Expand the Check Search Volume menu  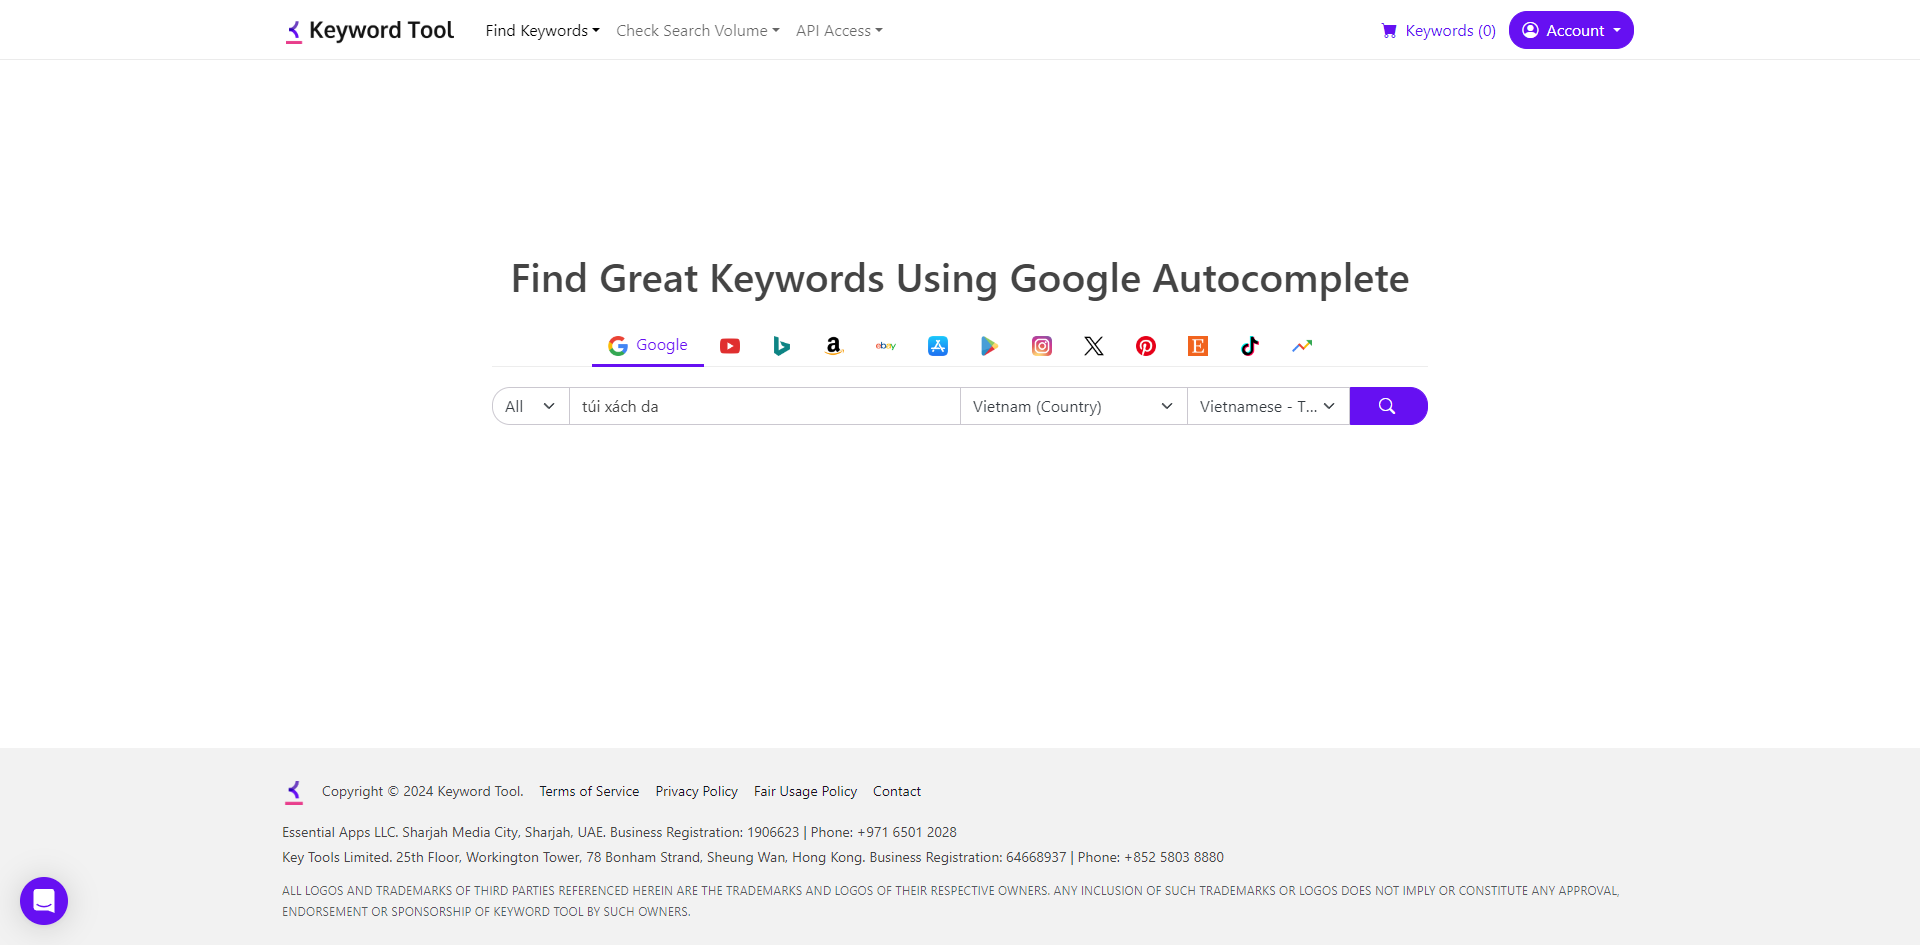point(697,31)
